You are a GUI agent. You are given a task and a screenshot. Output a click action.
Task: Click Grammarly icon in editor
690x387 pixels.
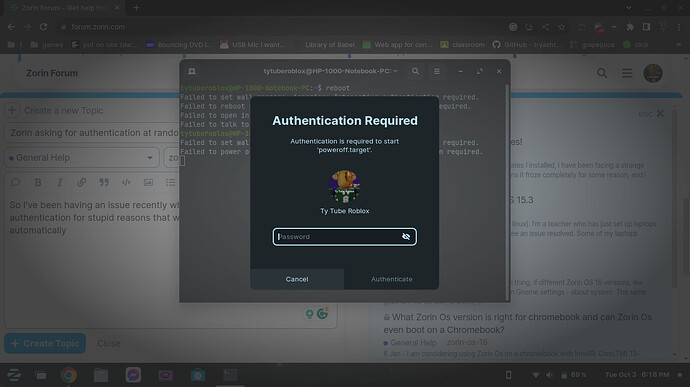click(x=323, y=313)
